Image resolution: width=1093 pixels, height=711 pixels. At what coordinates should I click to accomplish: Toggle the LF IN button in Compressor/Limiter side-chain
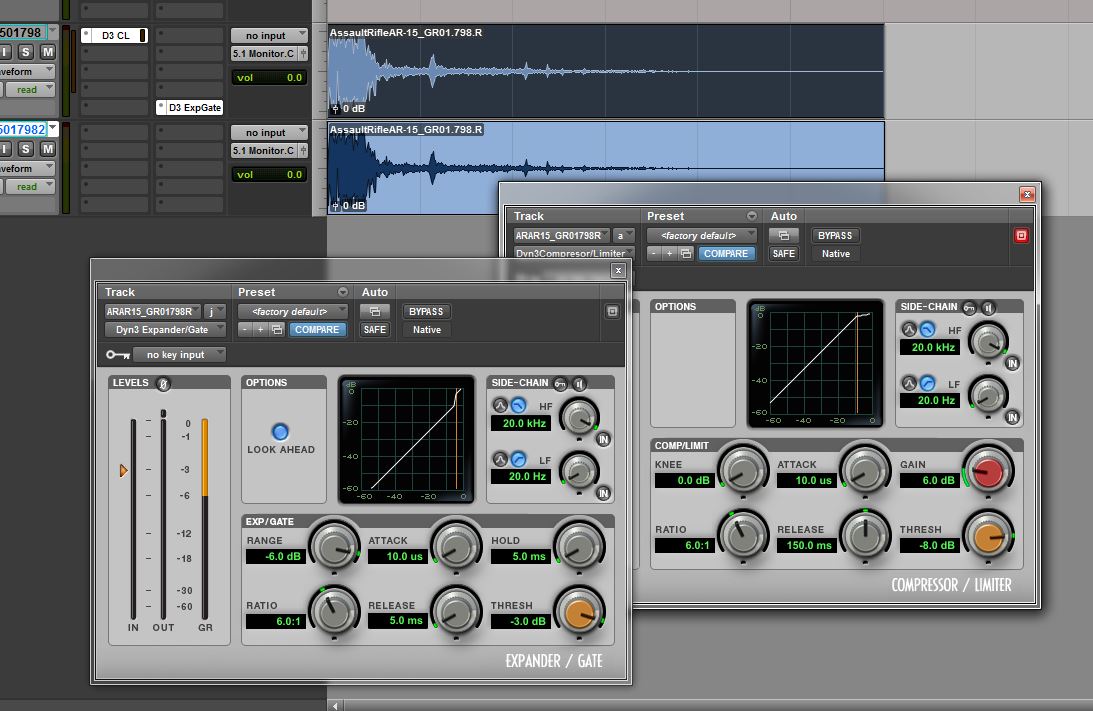tap(1012, 417)
